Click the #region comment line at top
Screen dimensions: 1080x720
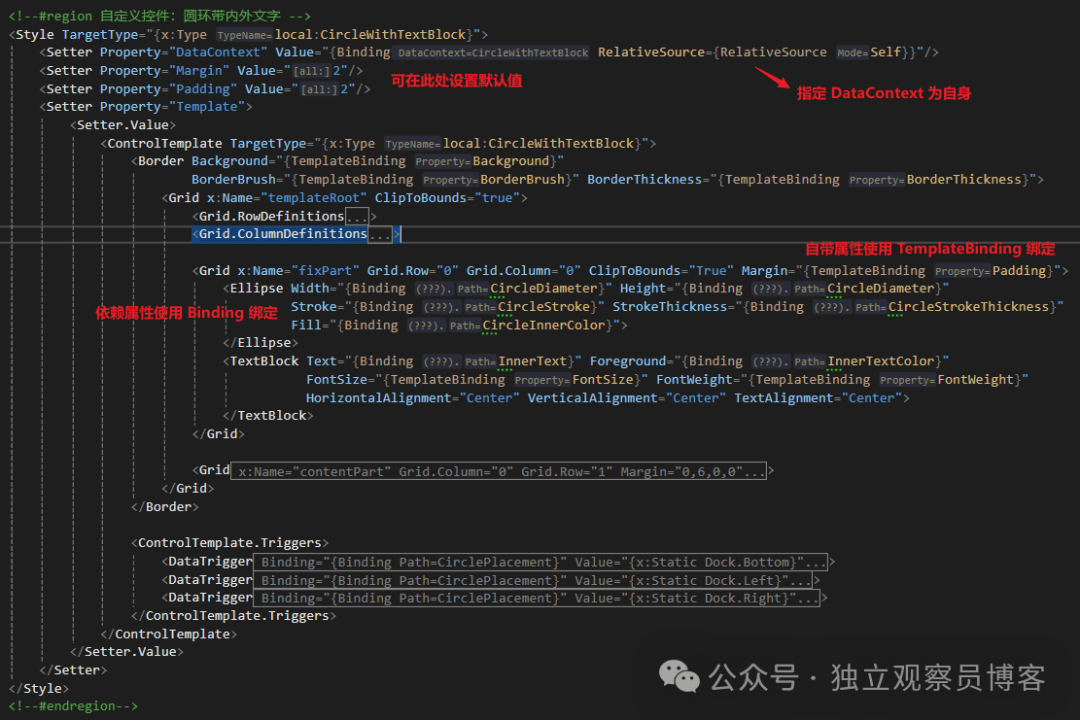tap(159, 16)
